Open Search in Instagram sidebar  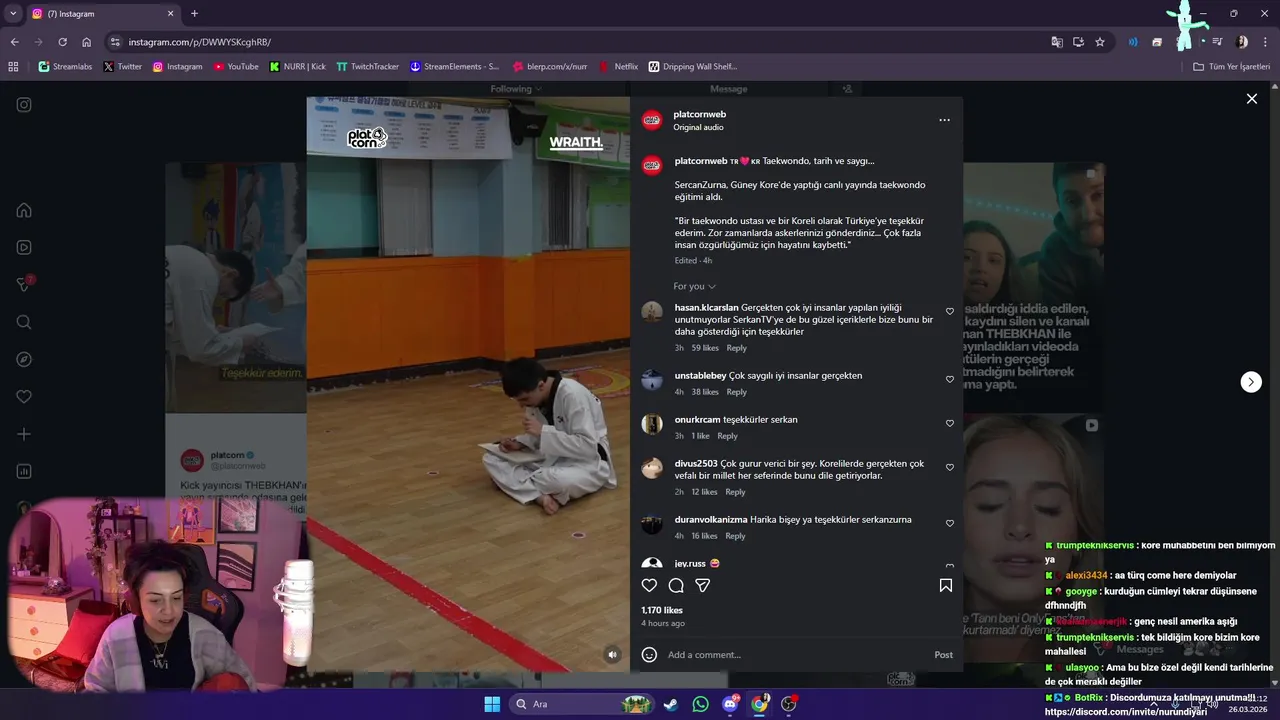tap(24, 322)
